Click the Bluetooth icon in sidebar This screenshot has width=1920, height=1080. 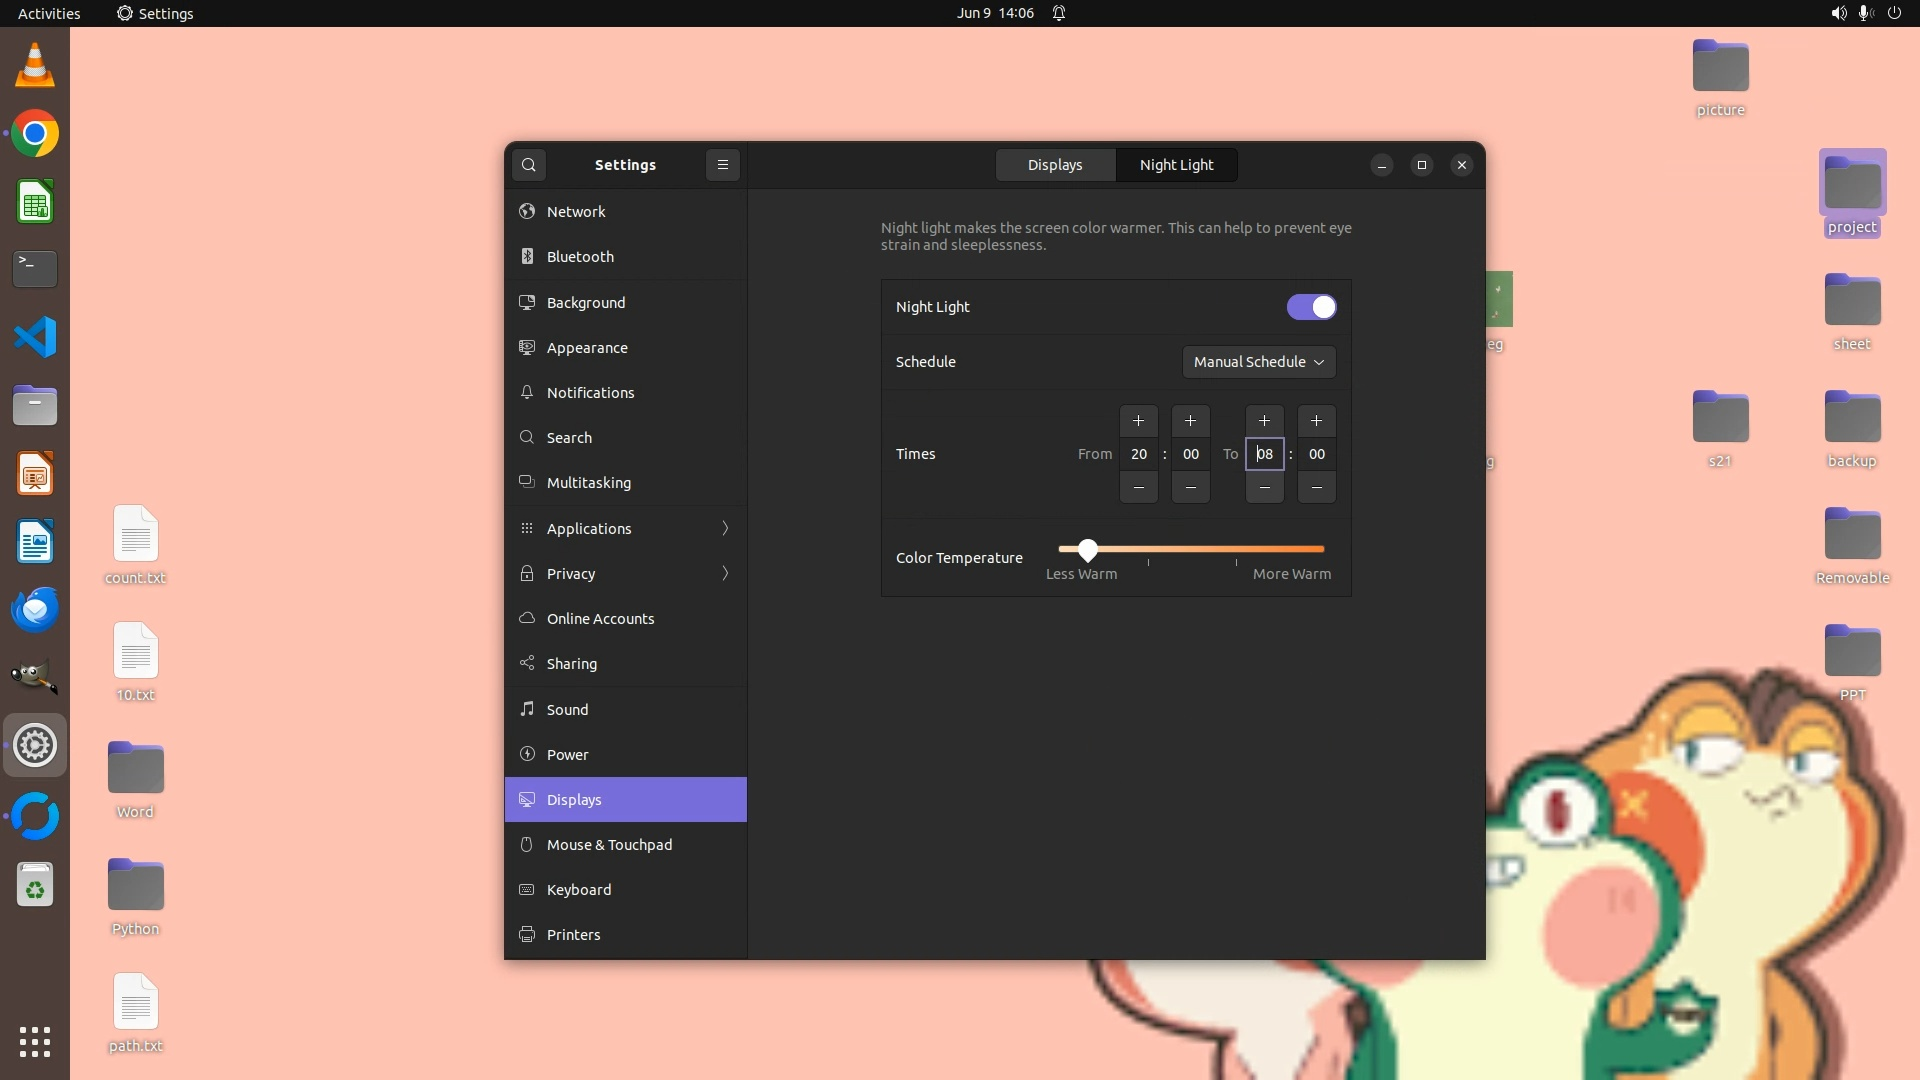(x=527, y=257)
